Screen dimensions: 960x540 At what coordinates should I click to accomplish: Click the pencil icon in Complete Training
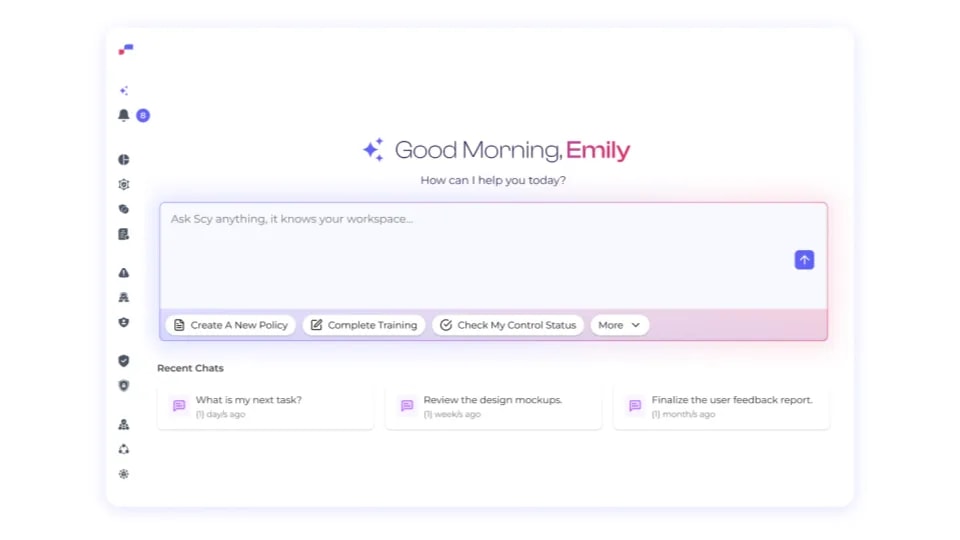(x=316, y=325)
